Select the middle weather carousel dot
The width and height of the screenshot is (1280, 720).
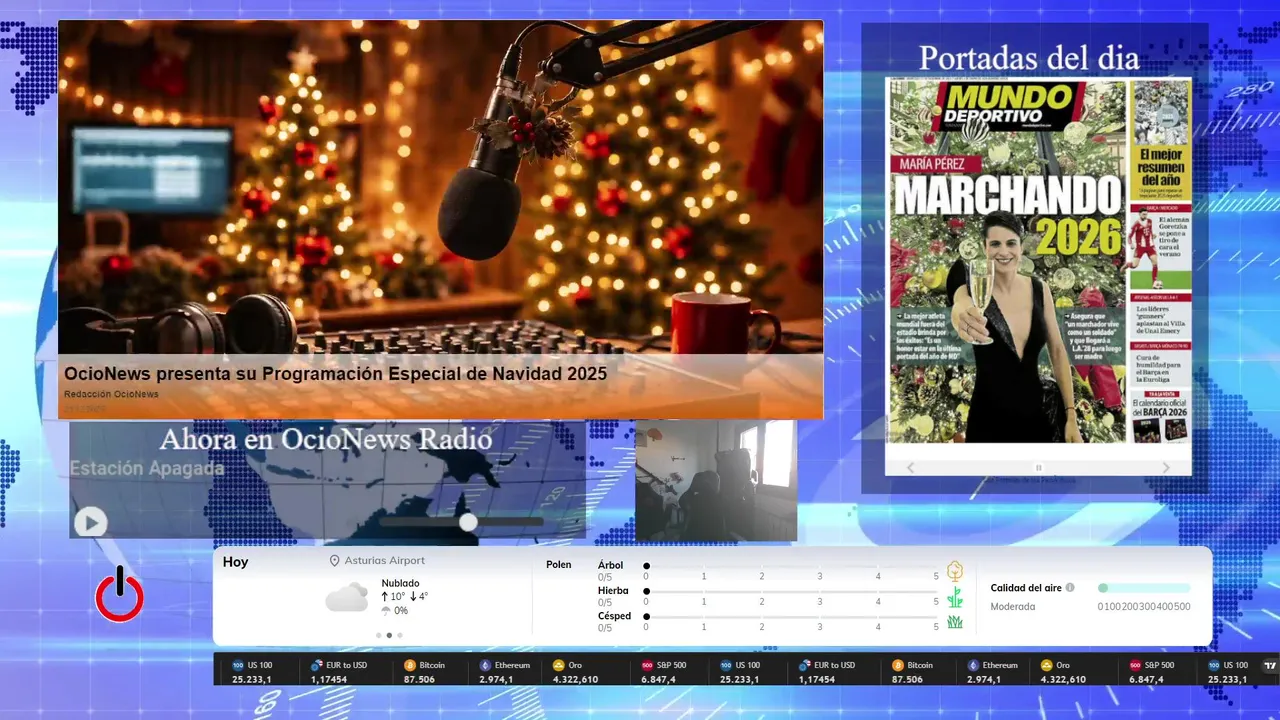coord(389,635)
